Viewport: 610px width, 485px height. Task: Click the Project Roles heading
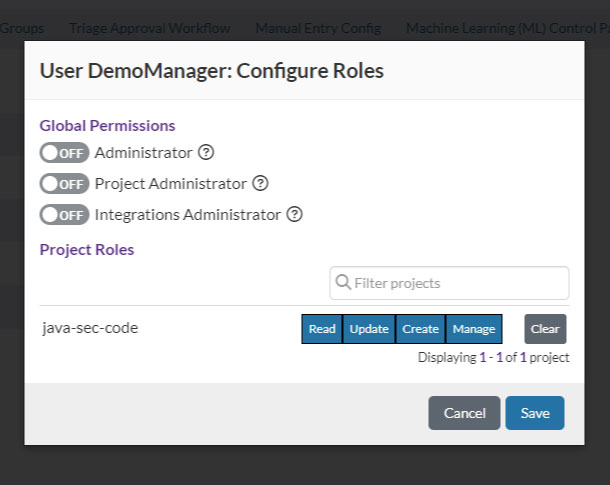coord(87,250)
